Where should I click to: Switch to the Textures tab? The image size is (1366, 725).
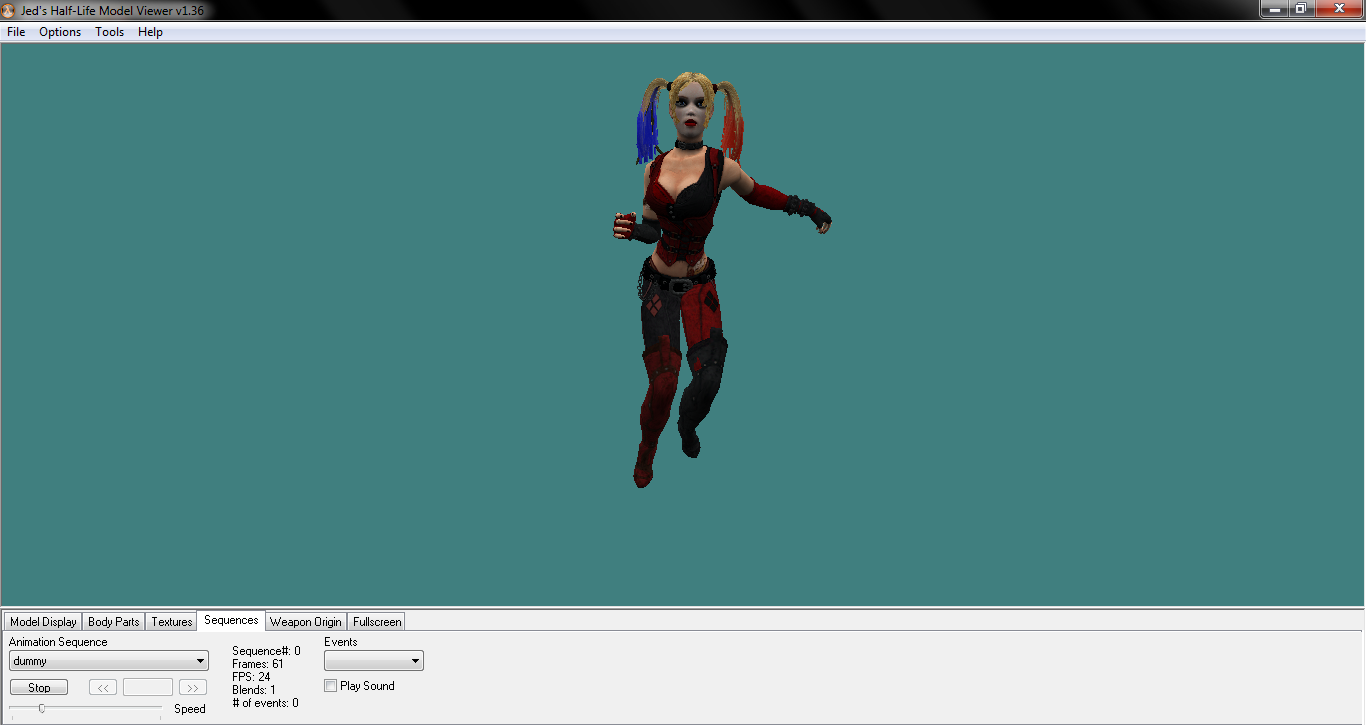172,622
